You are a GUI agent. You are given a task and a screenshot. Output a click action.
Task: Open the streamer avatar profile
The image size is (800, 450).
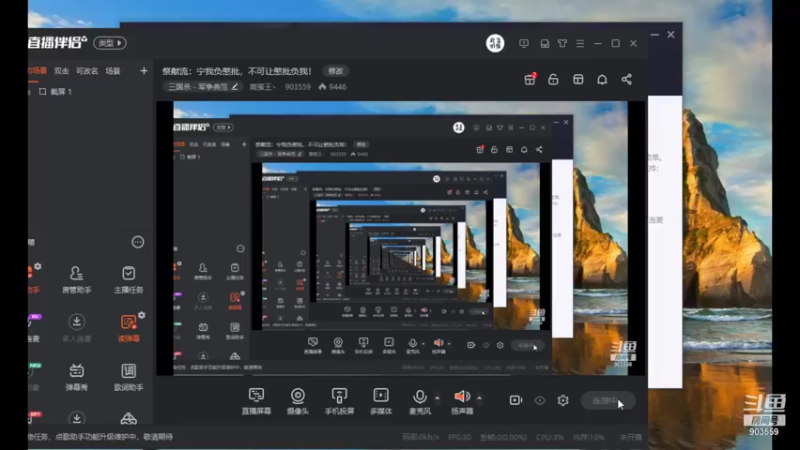[x=494, y=43]
